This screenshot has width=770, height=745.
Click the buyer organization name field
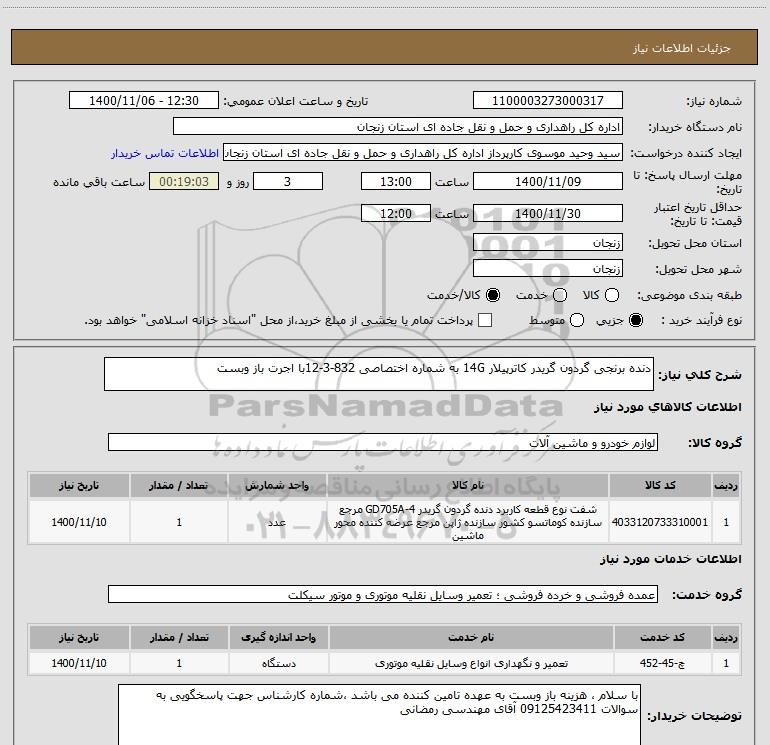pyautogui.click(x=398, y=127)
